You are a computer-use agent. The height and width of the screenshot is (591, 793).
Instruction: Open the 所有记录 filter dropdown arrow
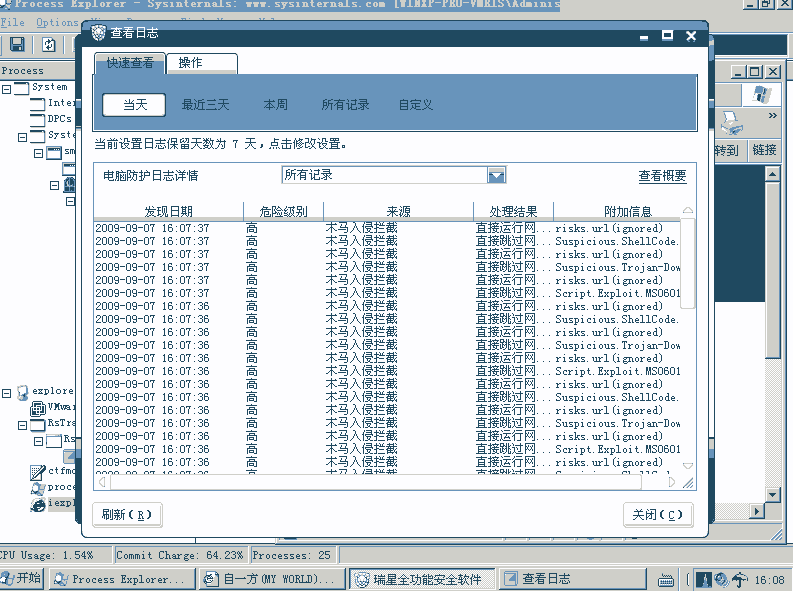click(496, 175)
